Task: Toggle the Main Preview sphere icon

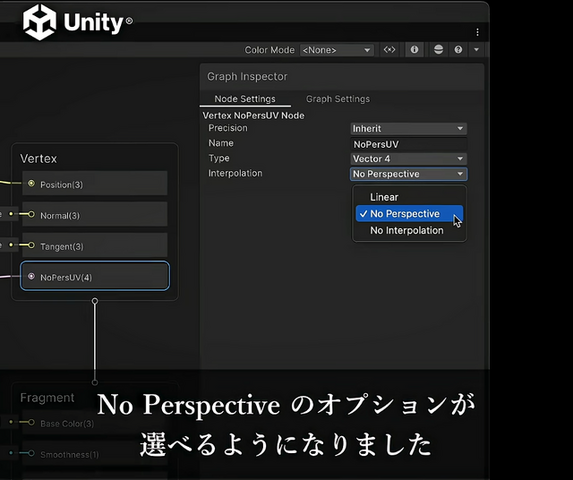Action: click(438, 49)
